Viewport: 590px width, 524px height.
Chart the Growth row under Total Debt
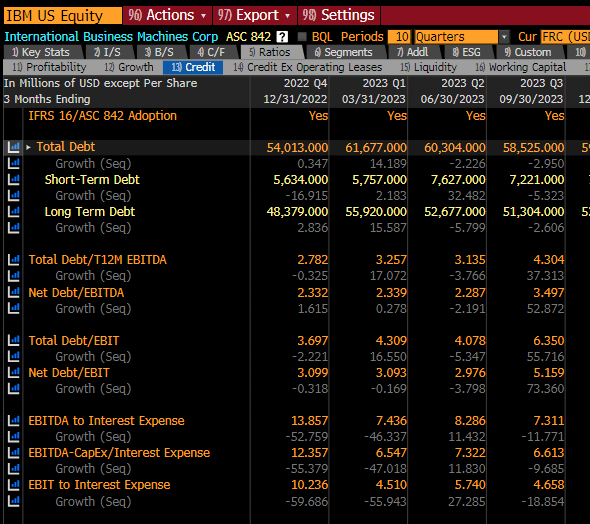[14, 163]
